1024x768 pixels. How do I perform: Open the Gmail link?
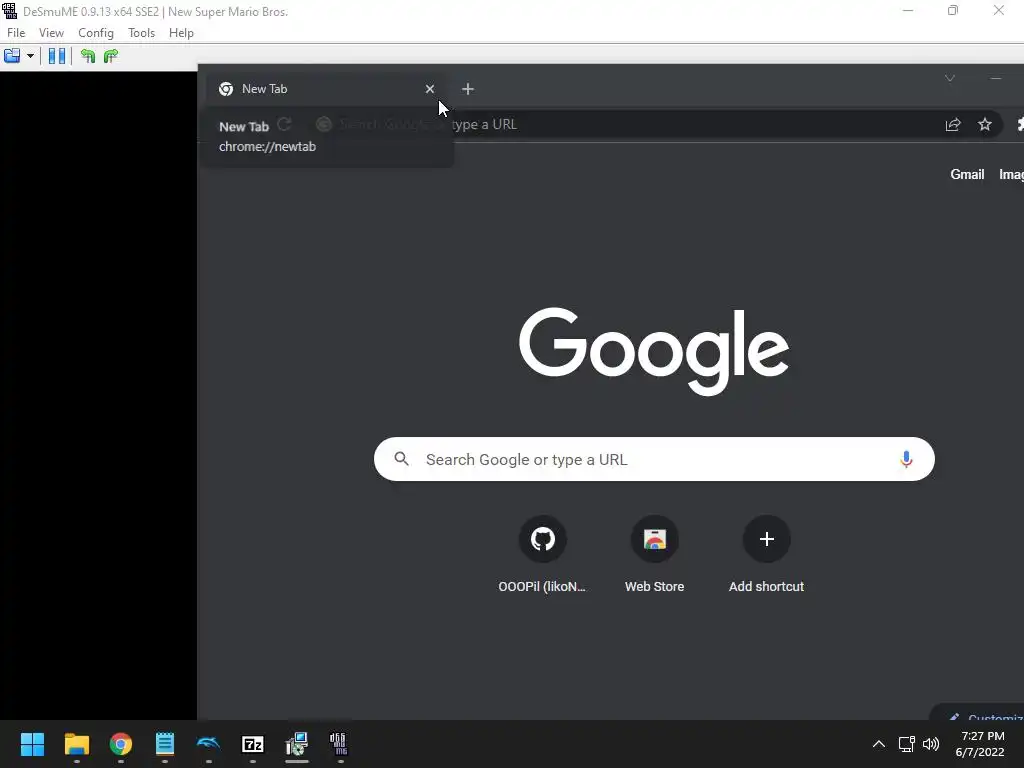967,174
